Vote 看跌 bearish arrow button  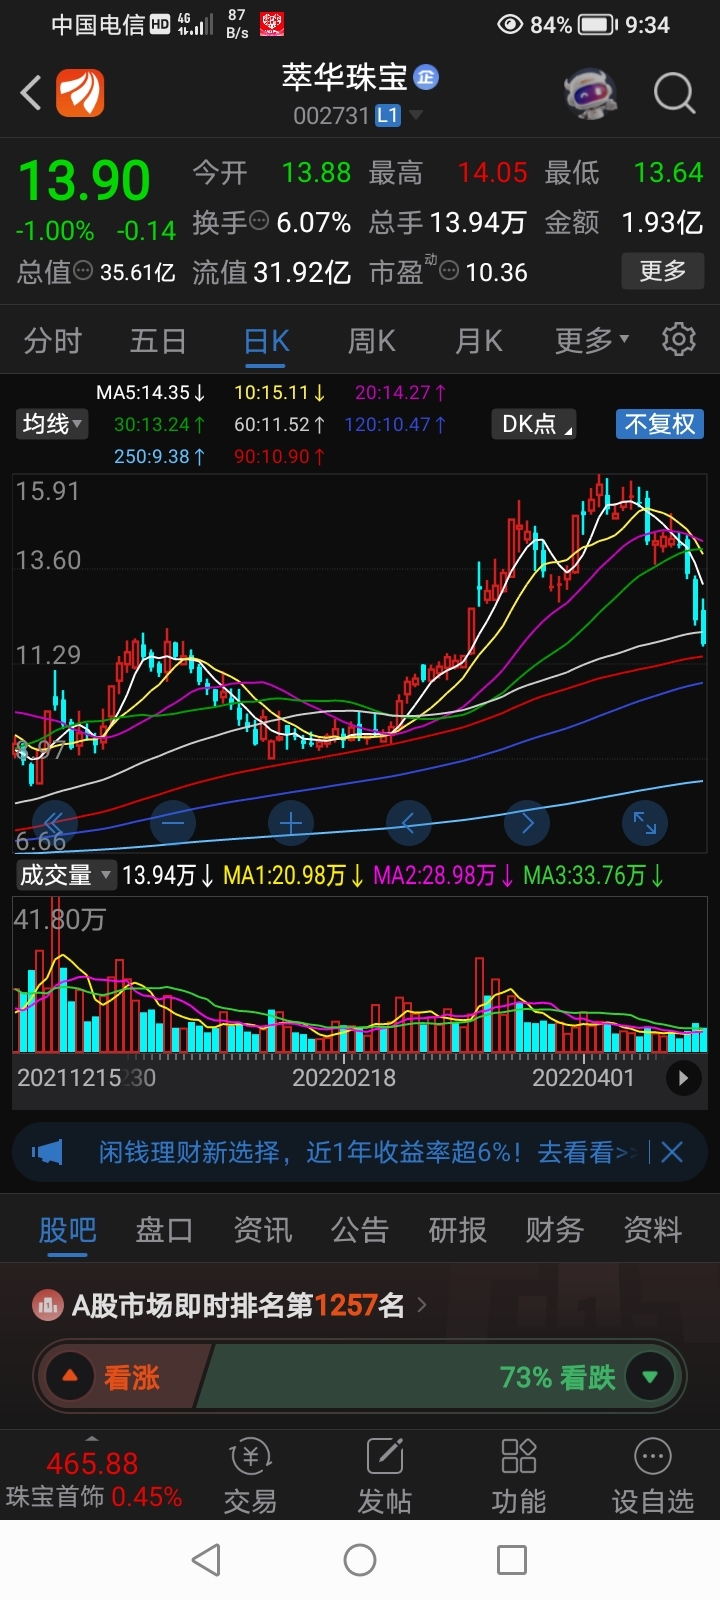tap(650, 1377)
